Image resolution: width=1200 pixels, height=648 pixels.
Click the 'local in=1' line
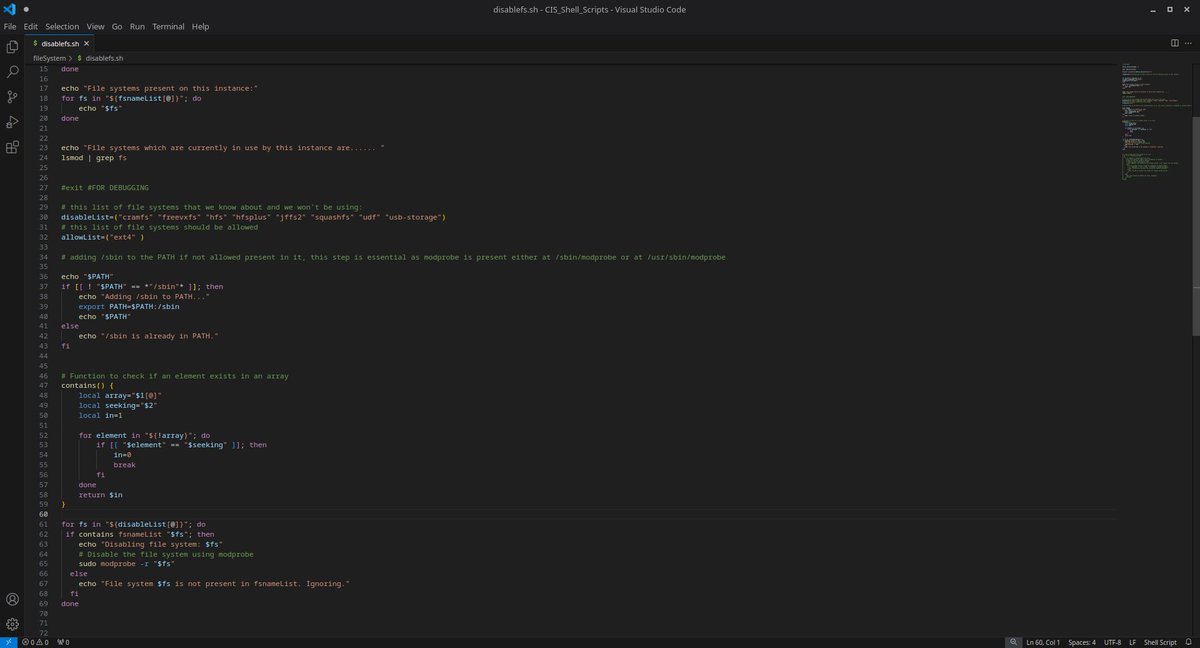point(103,415)
